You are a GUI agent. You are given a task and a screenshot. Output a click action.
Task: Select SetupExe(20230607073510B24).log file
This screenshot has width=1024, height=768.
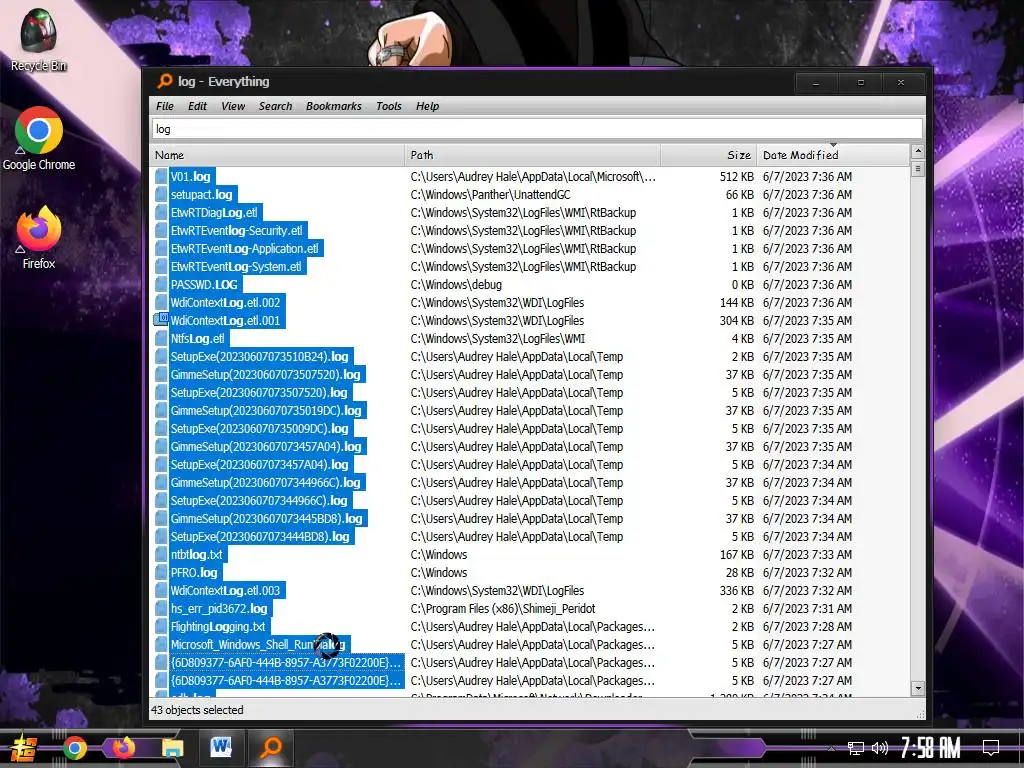(x=260, y=357)
